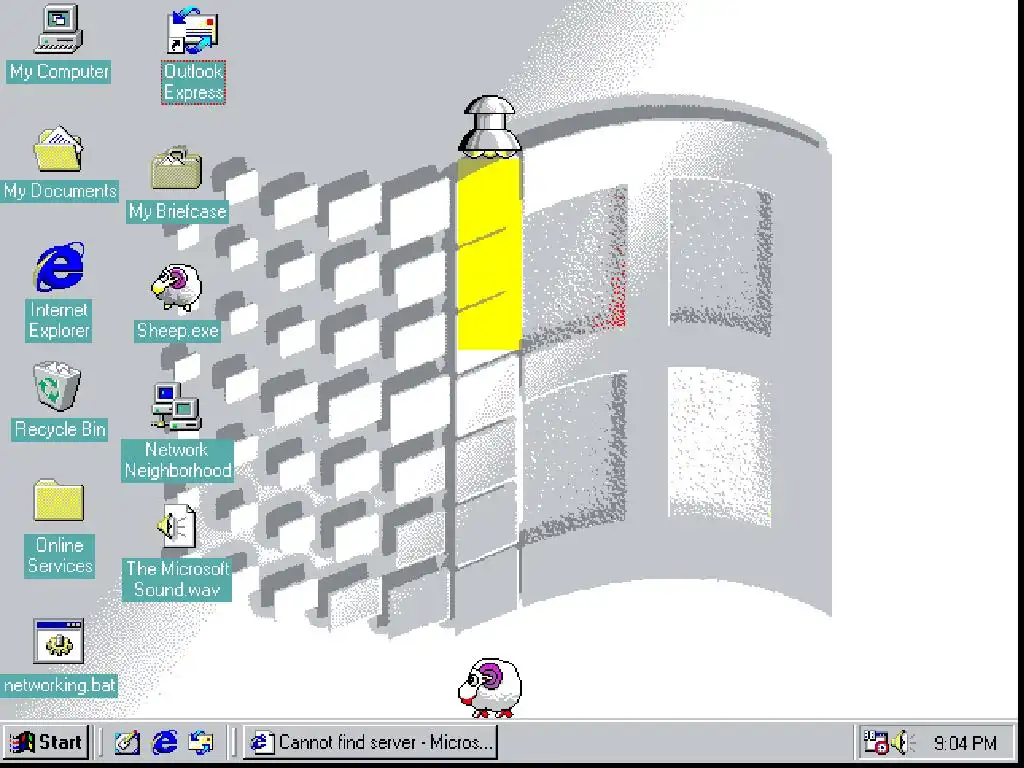Click the Recycle Bin label text

pos(59,430)
